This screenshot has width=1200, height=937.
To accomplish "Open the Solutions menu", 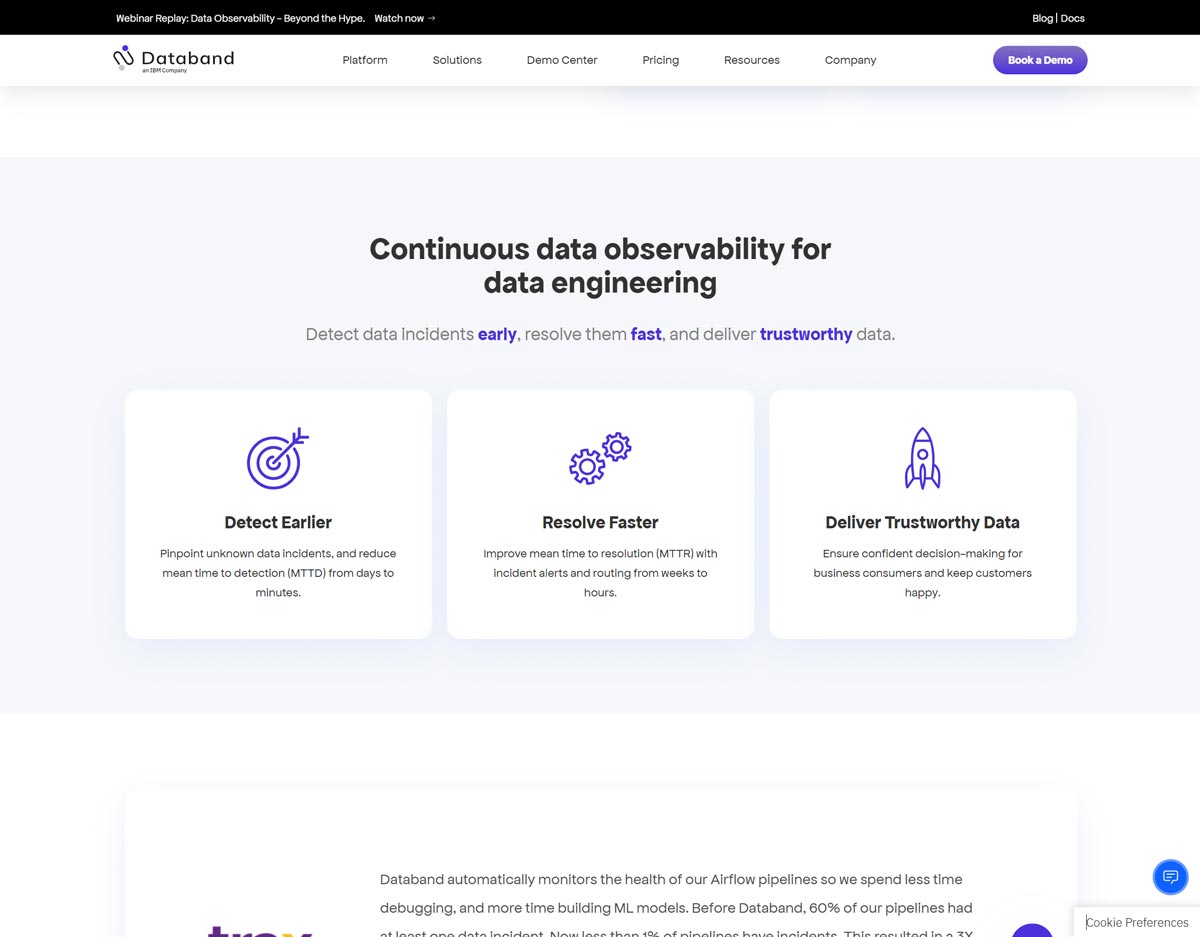I will 457,60.
